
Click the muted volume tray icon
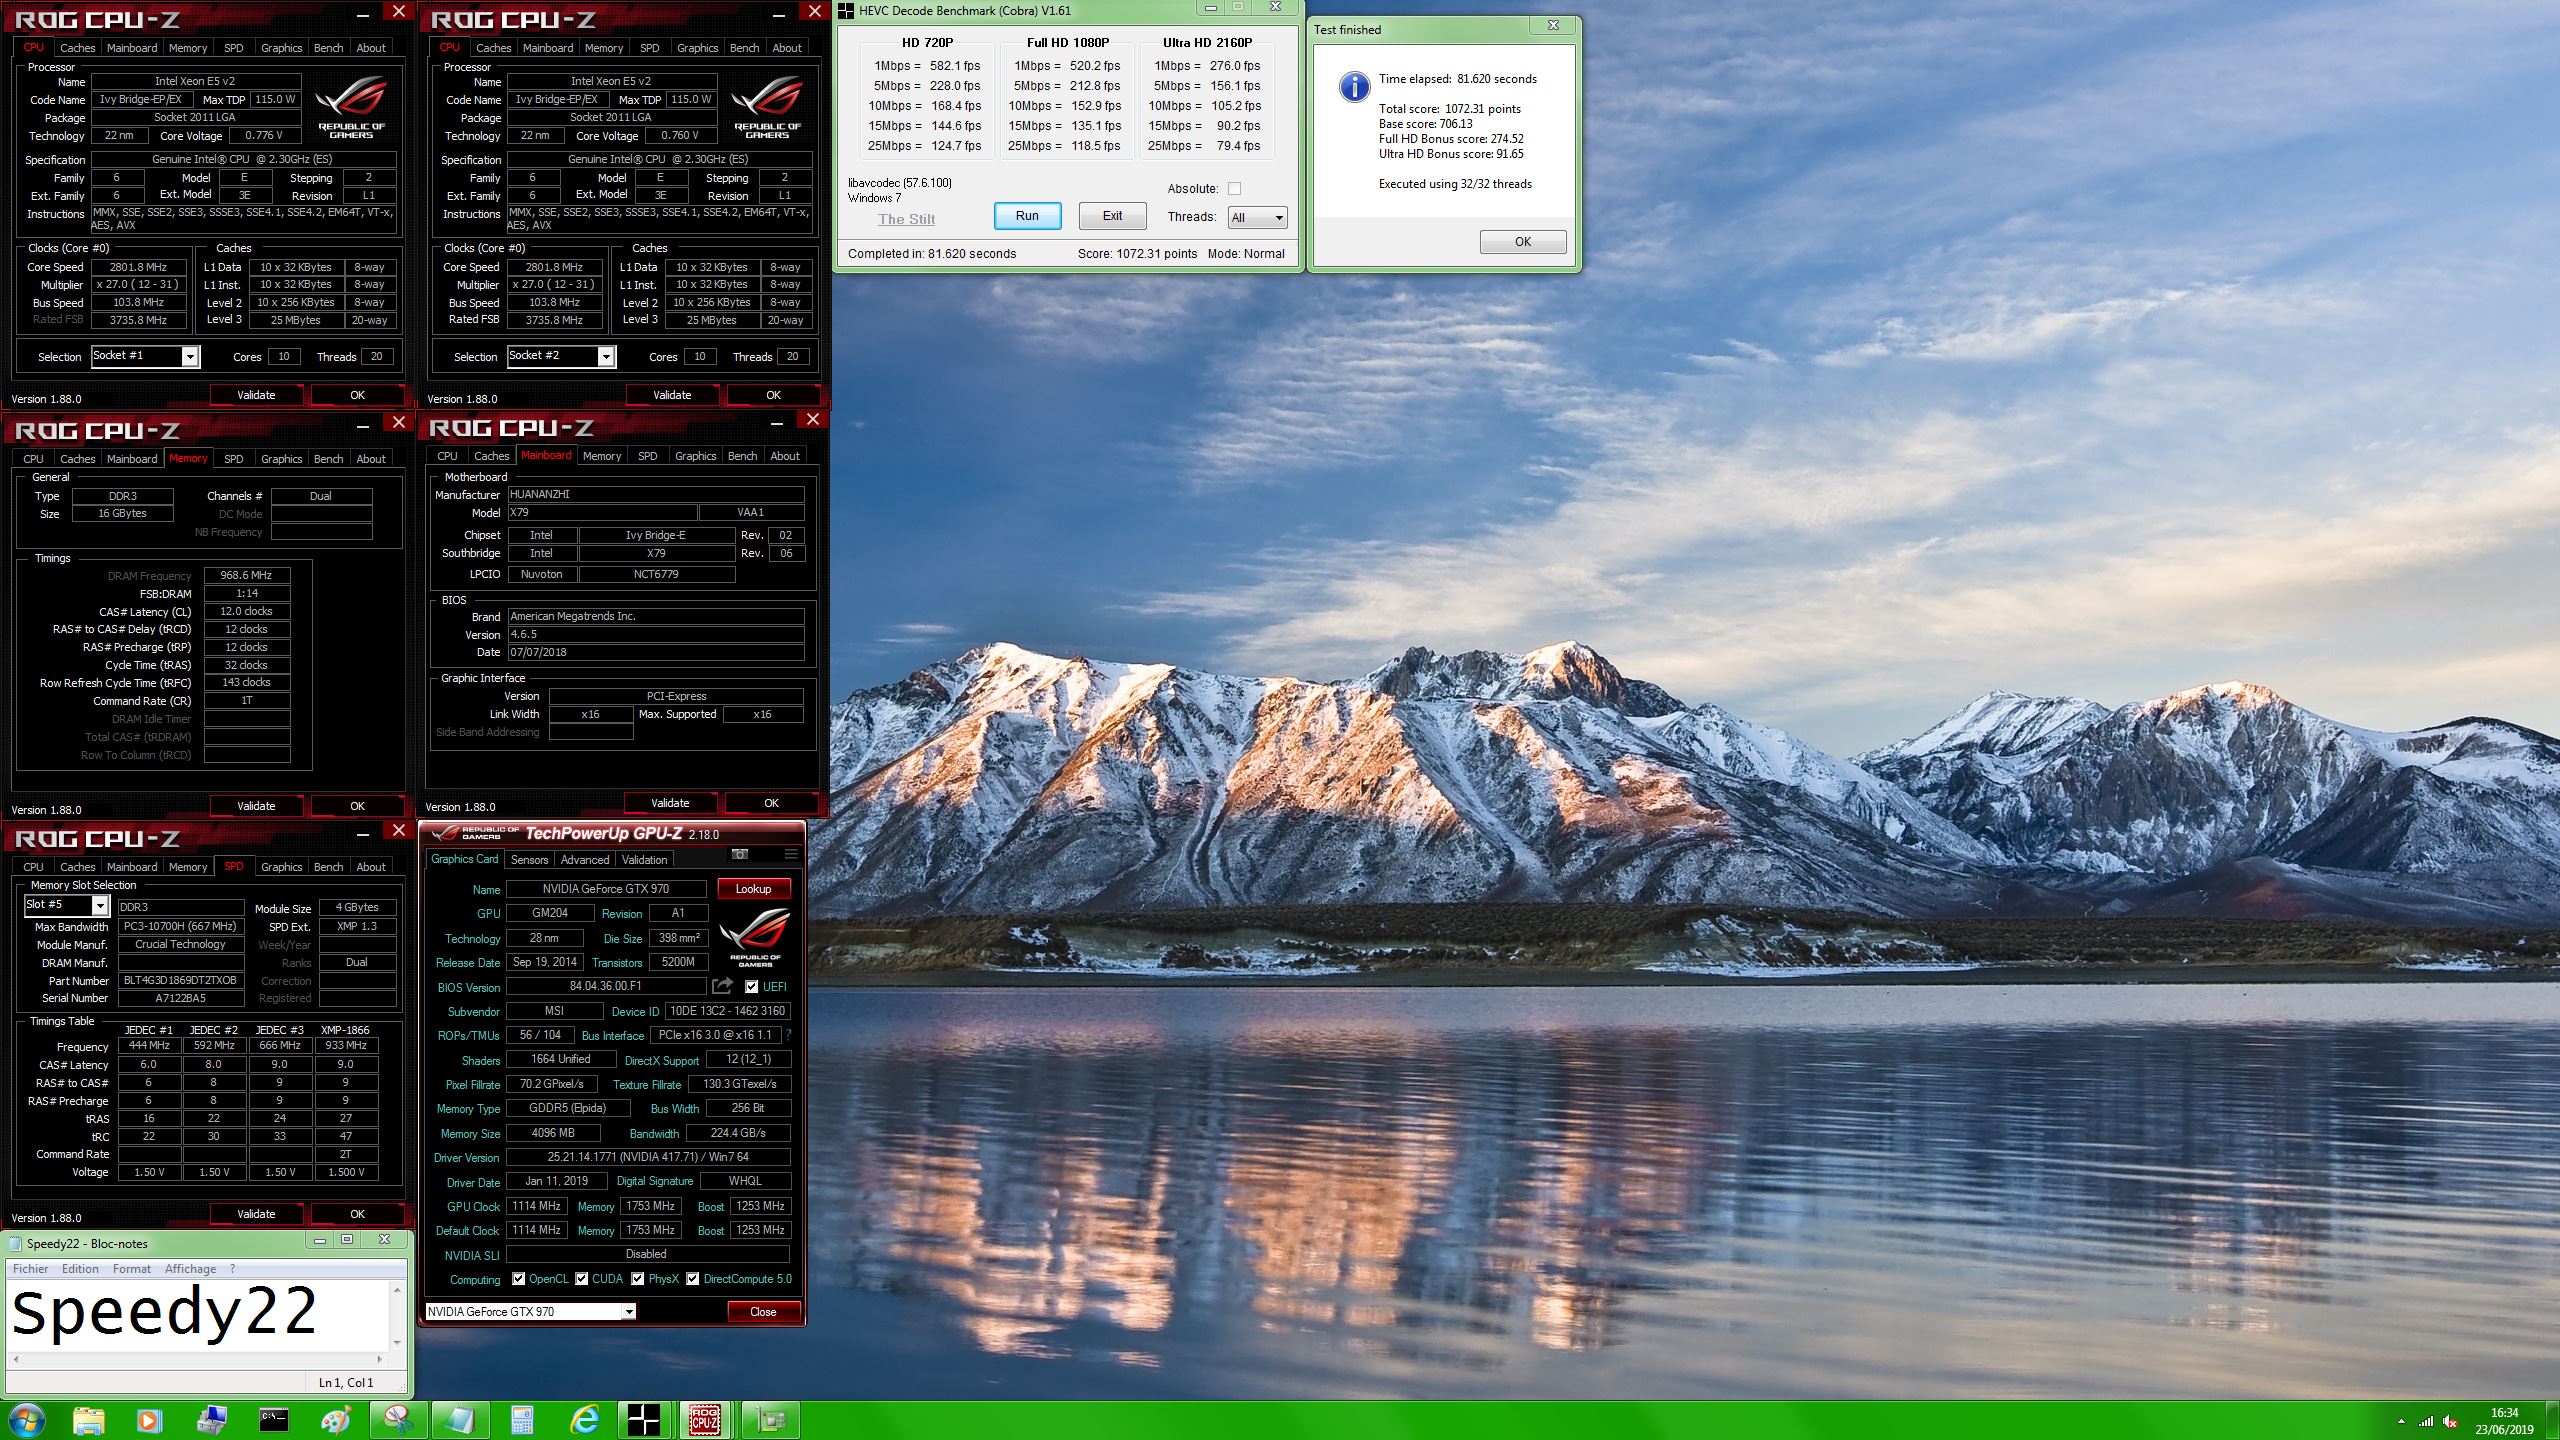coord(2450,1421)
